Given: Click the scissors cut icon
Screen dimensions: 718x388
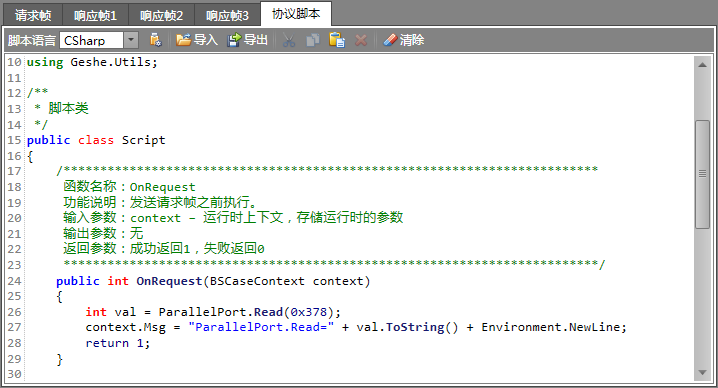Looking at the screenshot, I should (x=289, y=40).
